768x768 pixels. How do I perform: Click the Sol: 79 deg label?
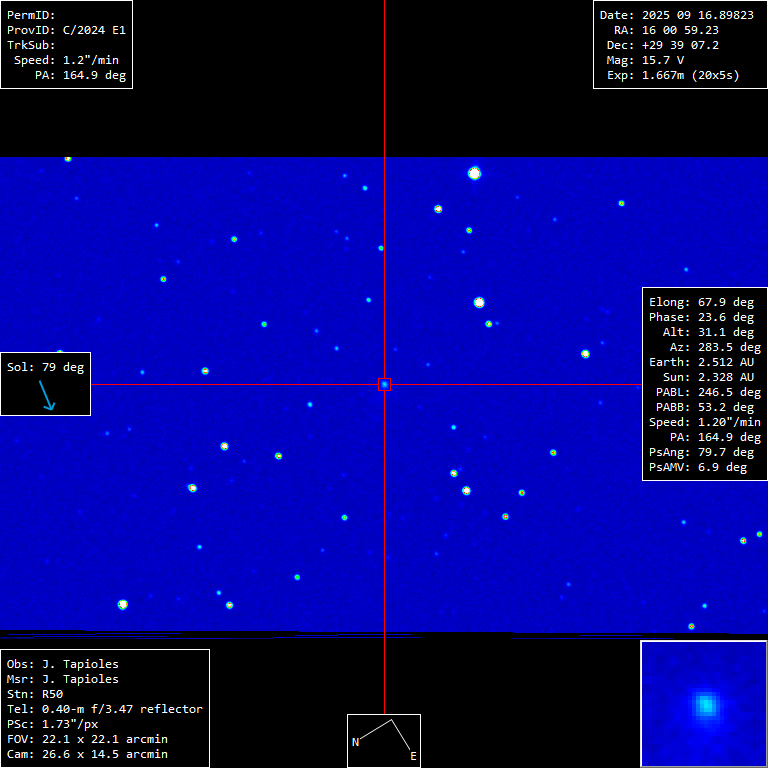[x=46, y=367]
